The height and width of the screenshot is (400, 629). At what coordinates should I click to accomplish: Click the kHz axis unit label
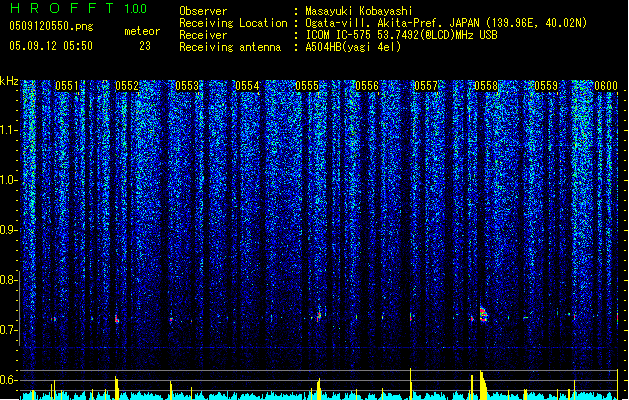9,81
